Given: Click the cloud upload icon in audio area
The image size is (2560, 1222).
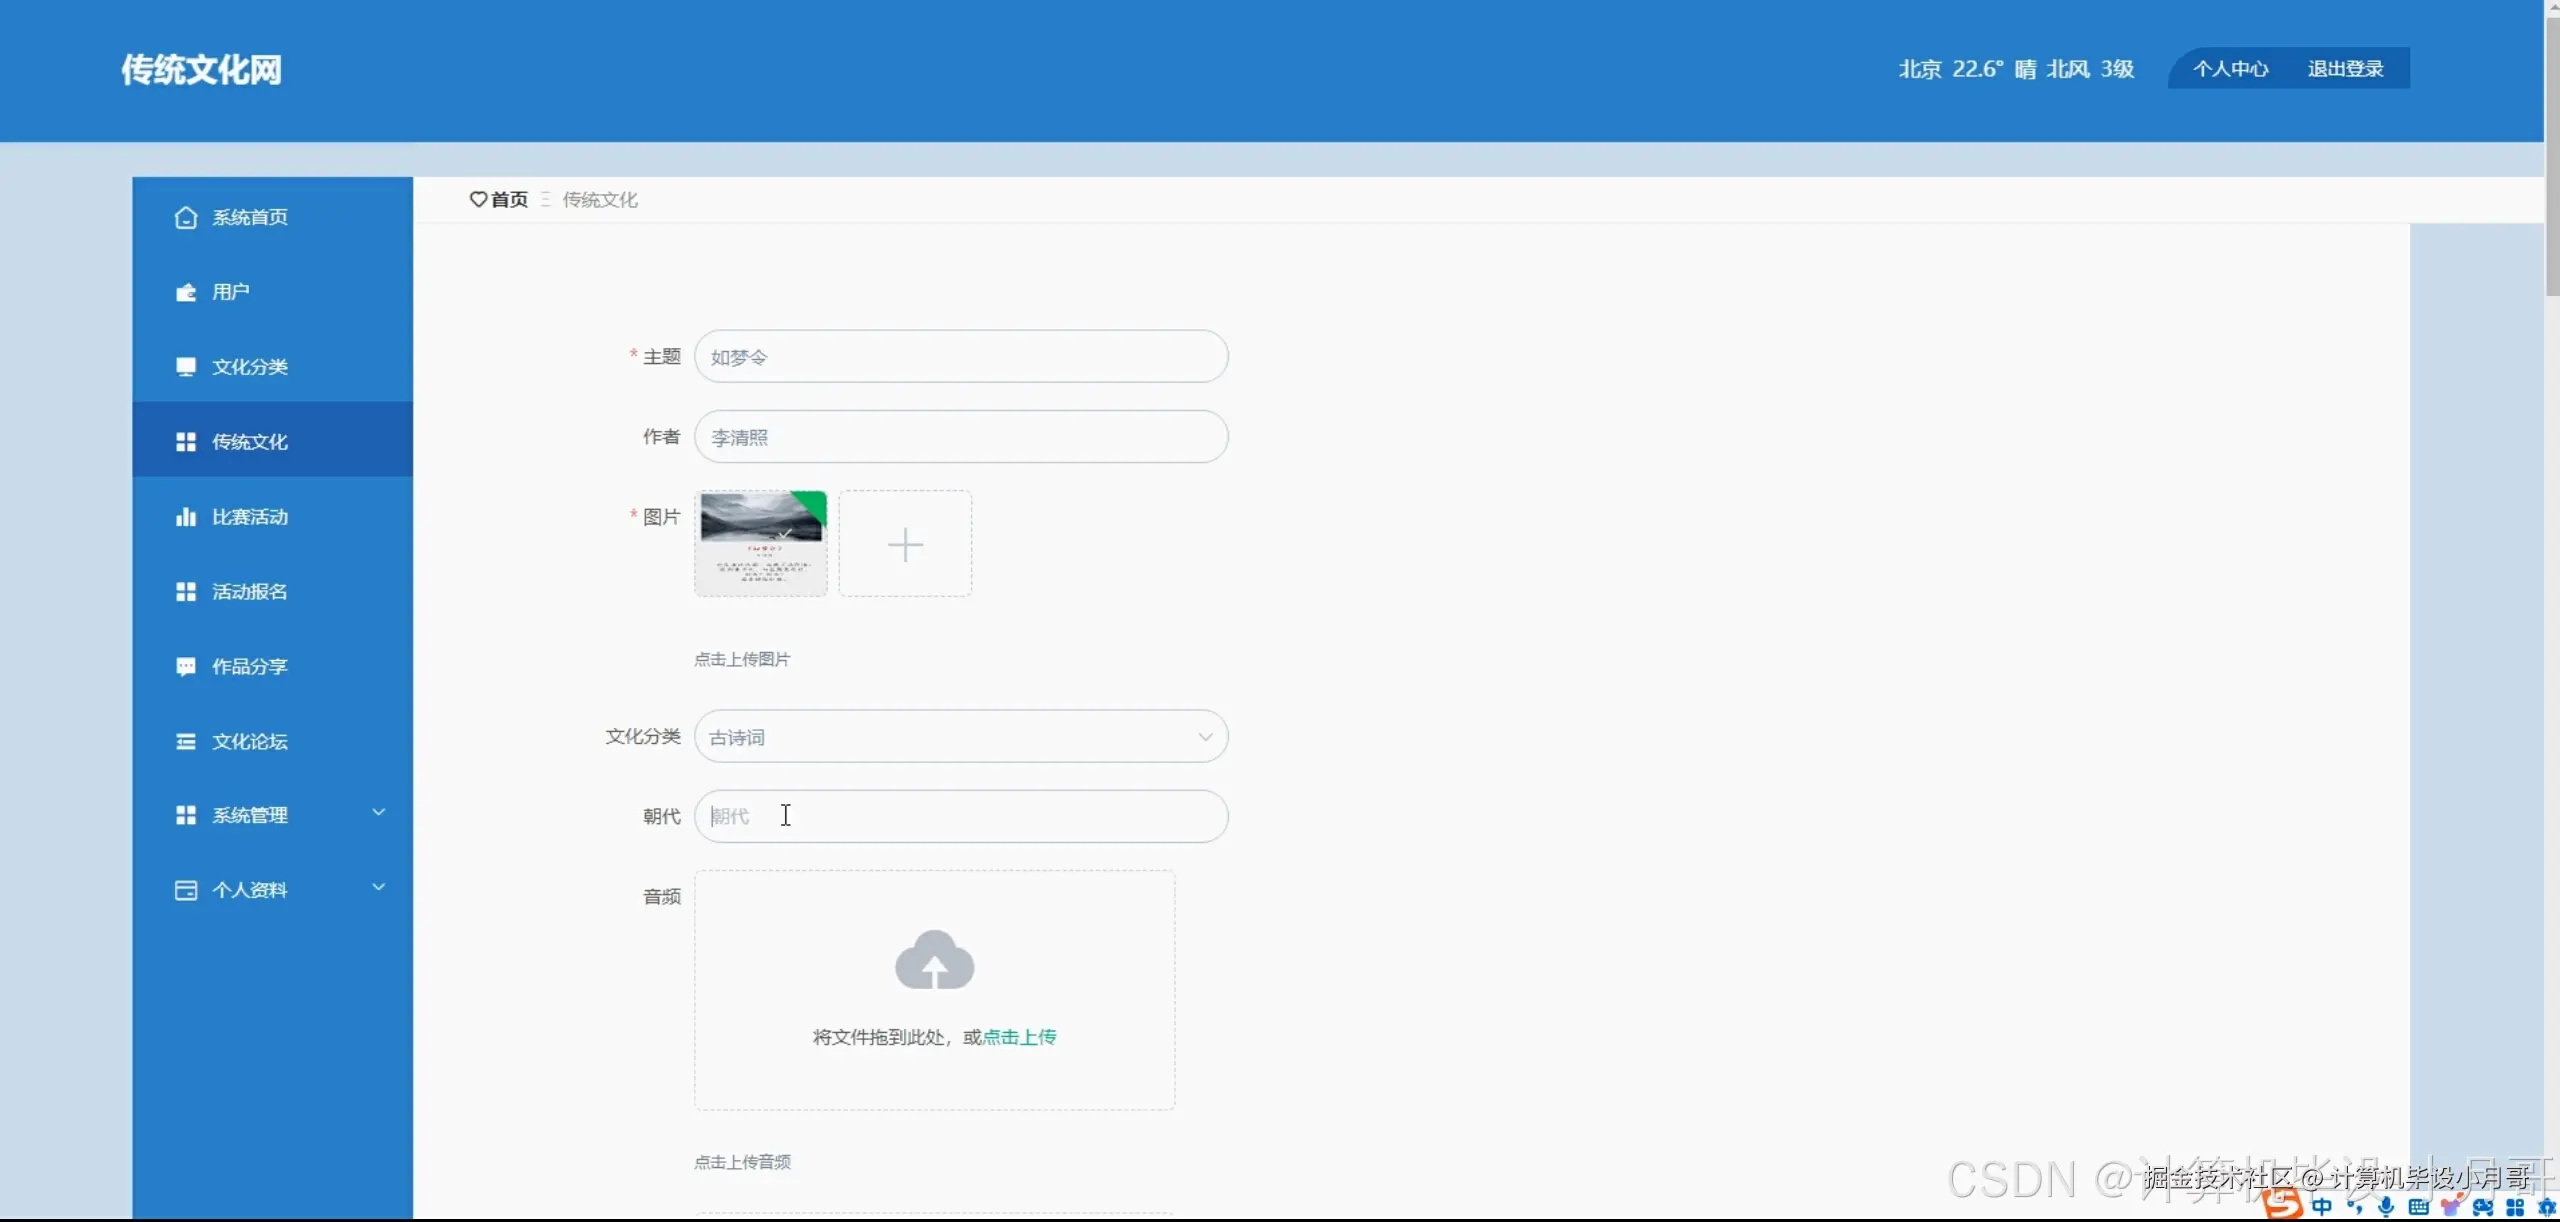Looking at the screenshot, I should pos(934,960).
